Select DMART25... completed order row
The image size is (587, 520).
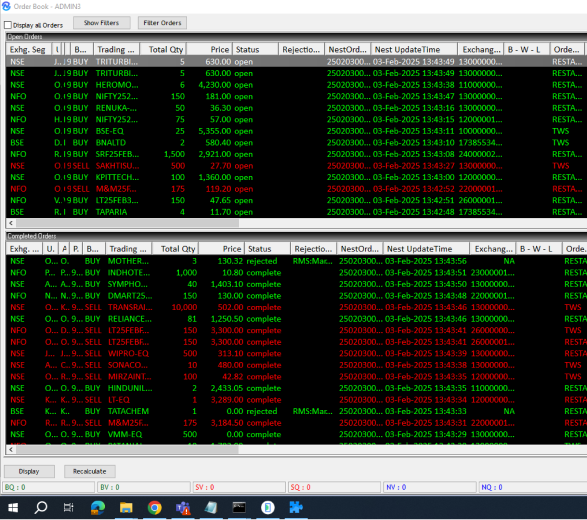(x=296, y=296)
